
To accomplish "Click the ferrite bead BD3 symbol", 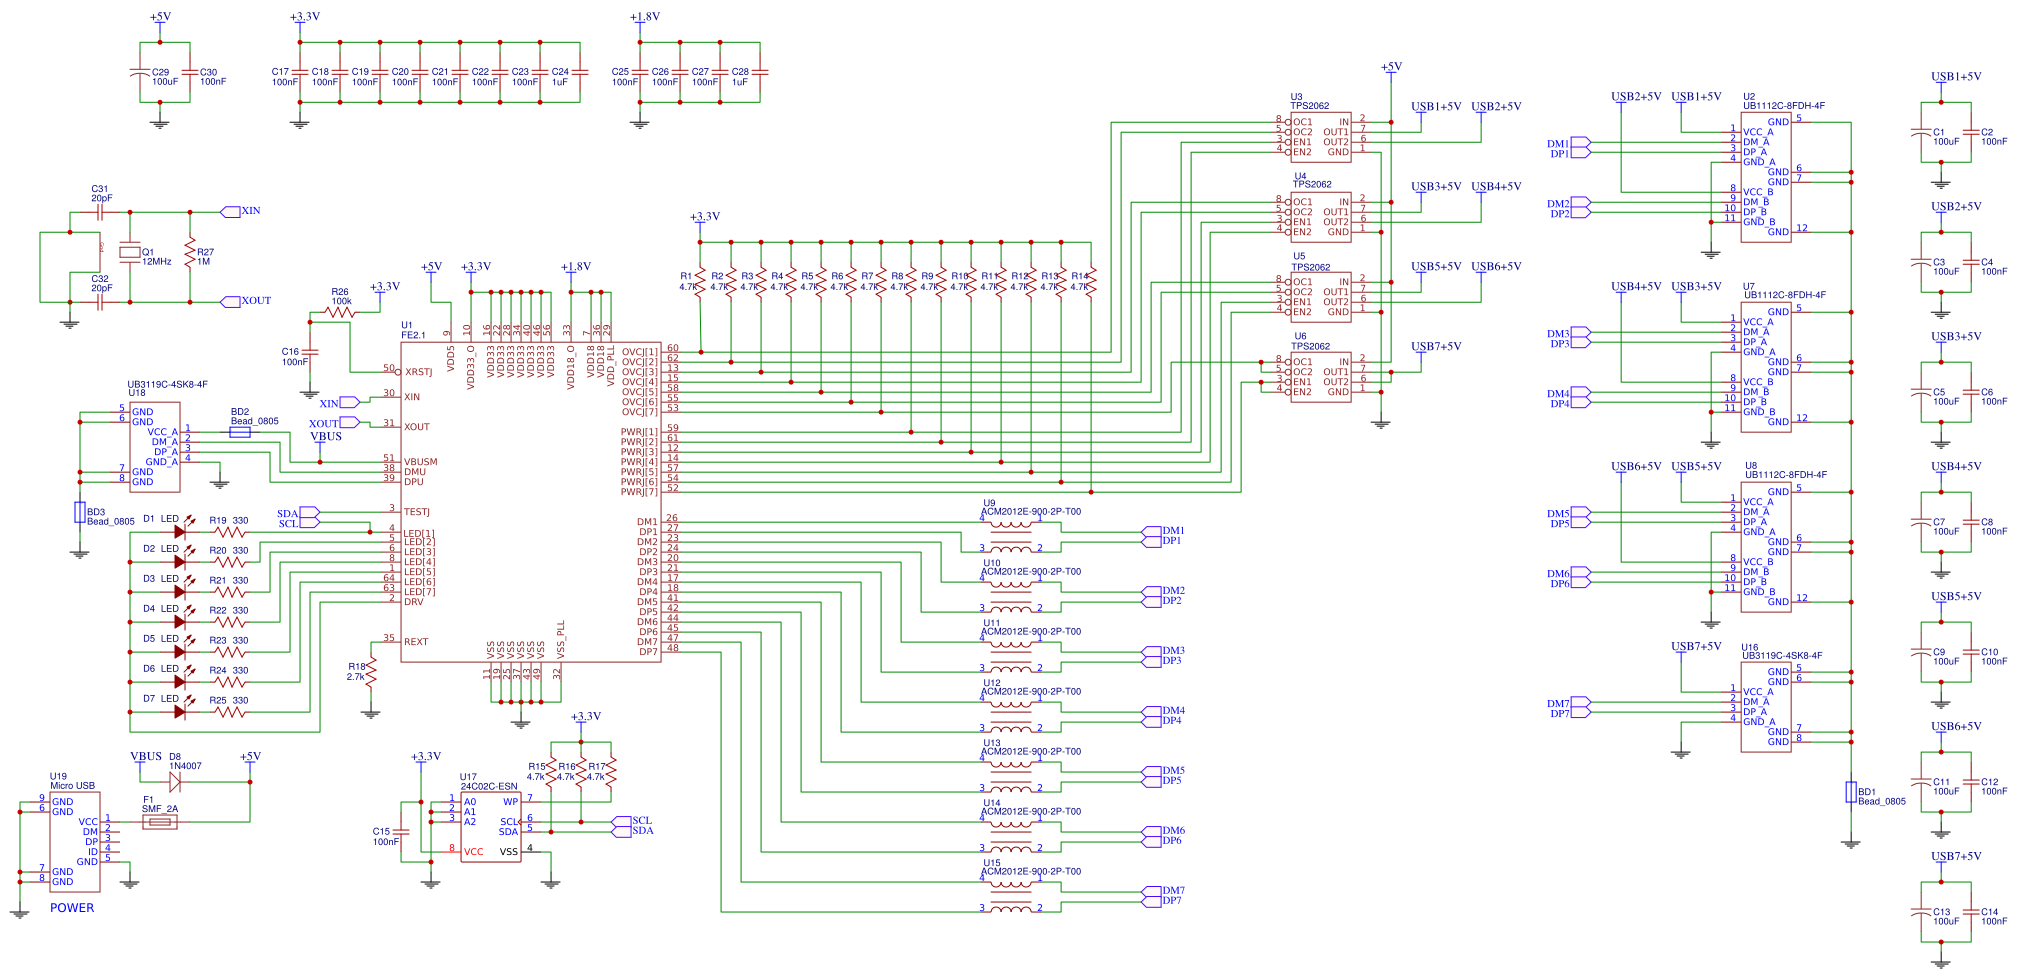I will 79,511.
